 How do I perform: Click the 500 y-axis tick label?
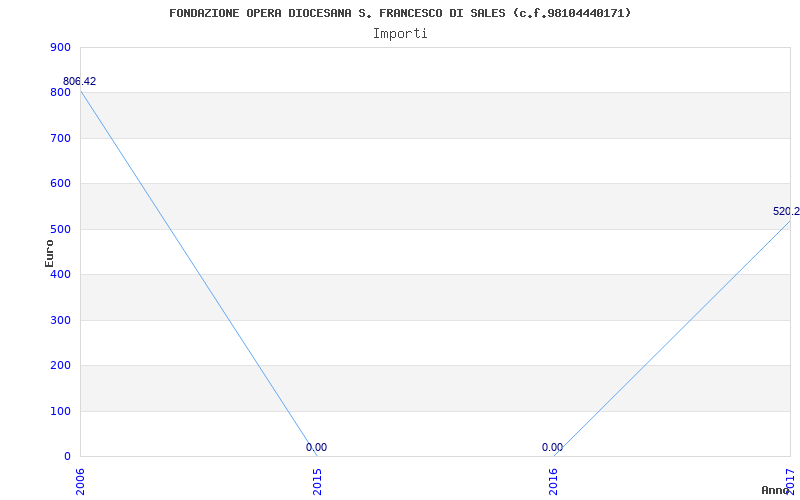[x=60, y=230]
